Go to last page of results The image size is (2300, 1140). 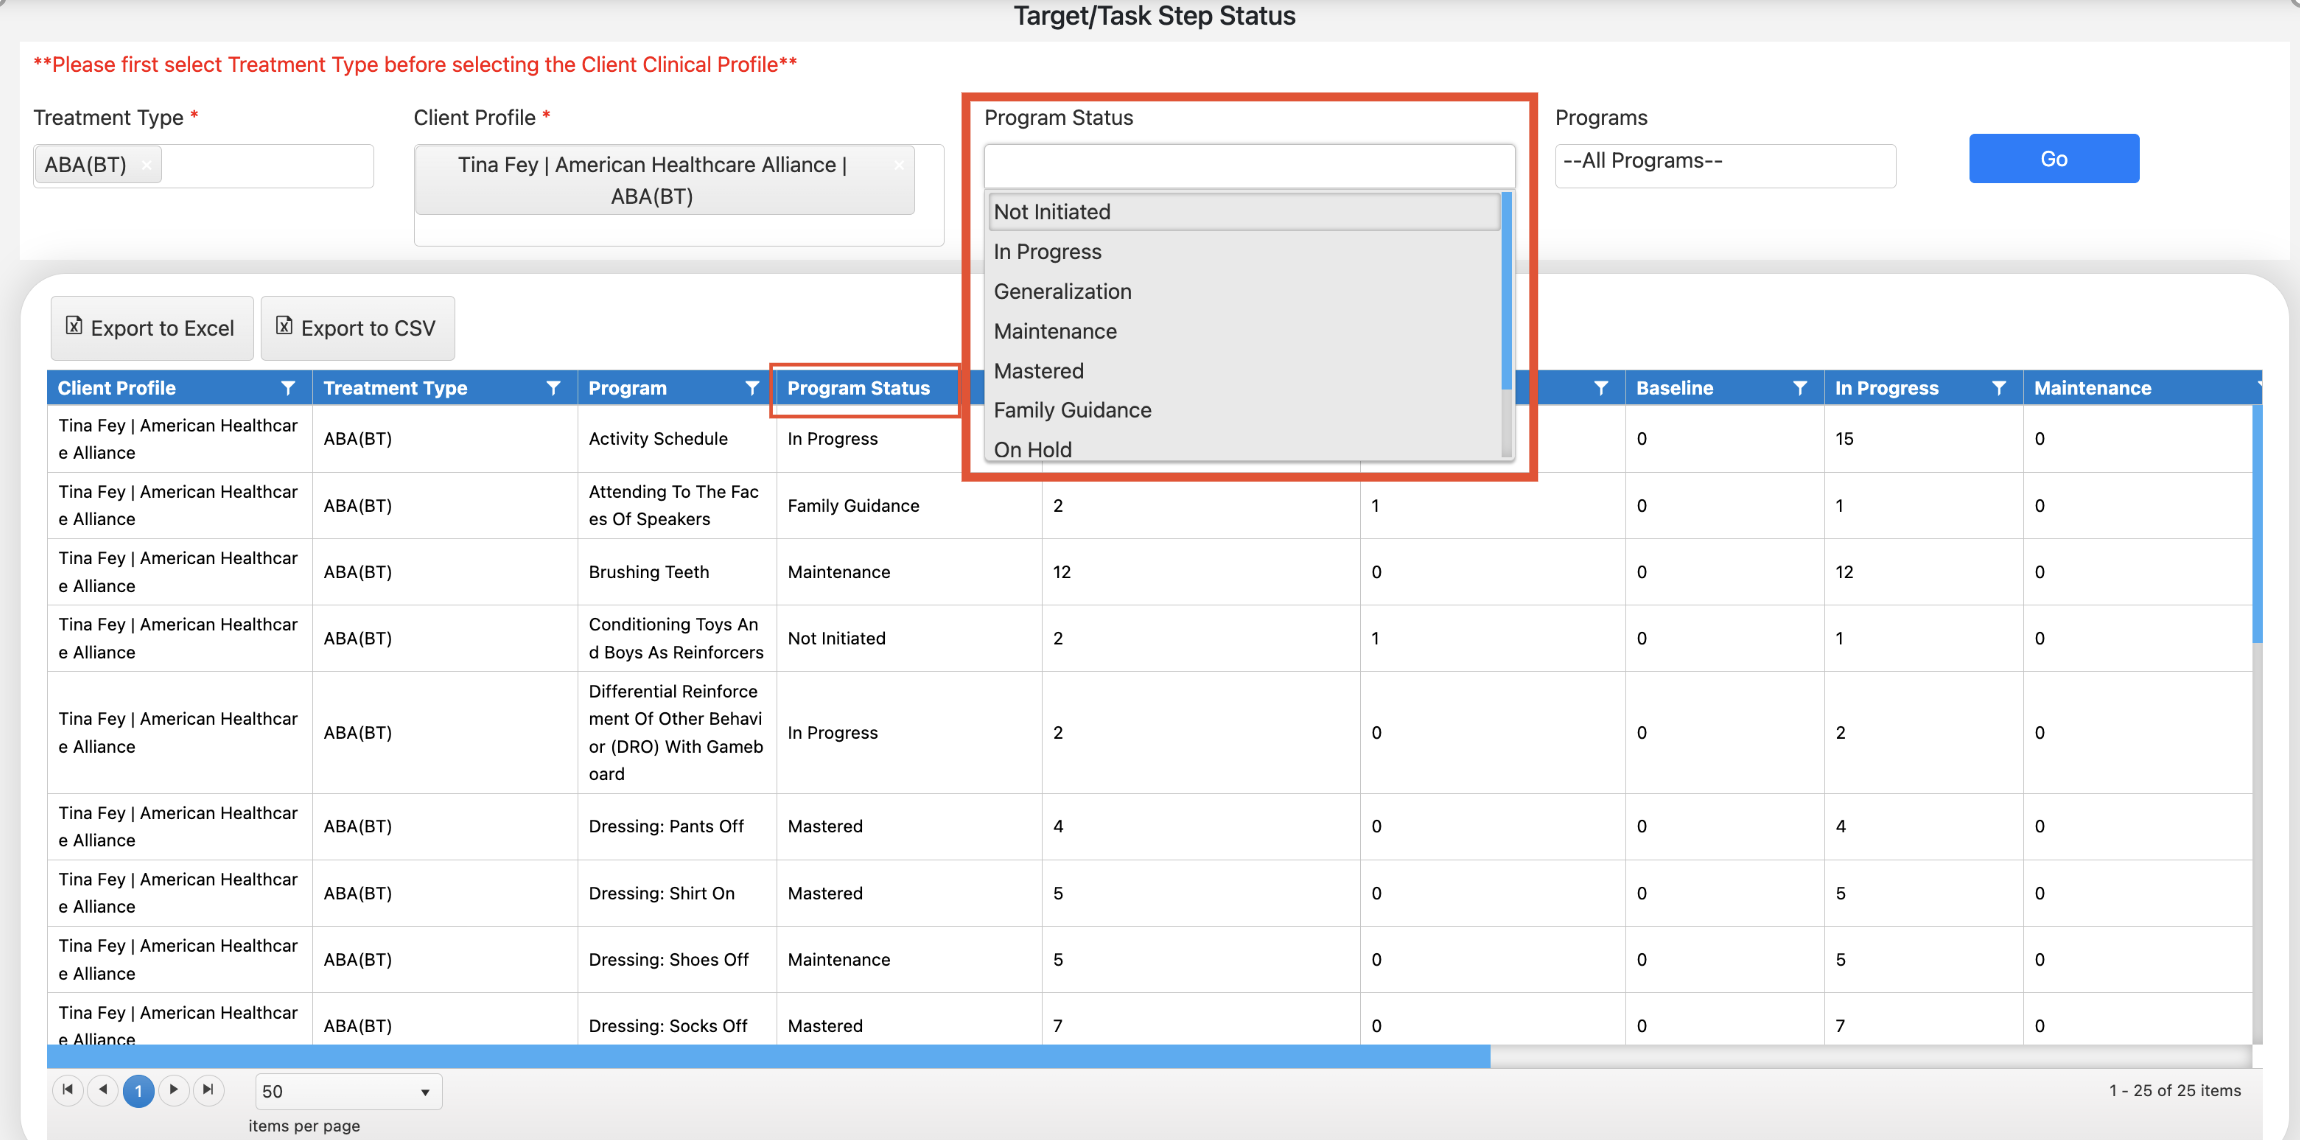point(208,1090)
